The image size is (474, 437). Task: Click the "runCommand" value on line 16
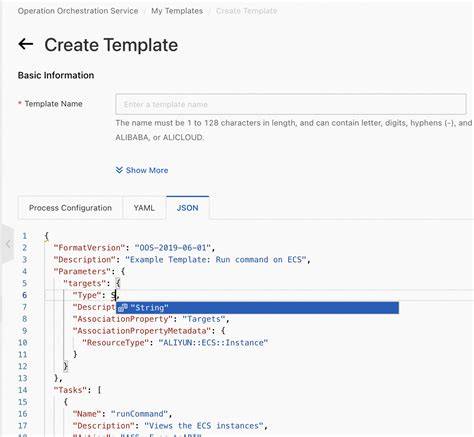(x=139, y=414)
